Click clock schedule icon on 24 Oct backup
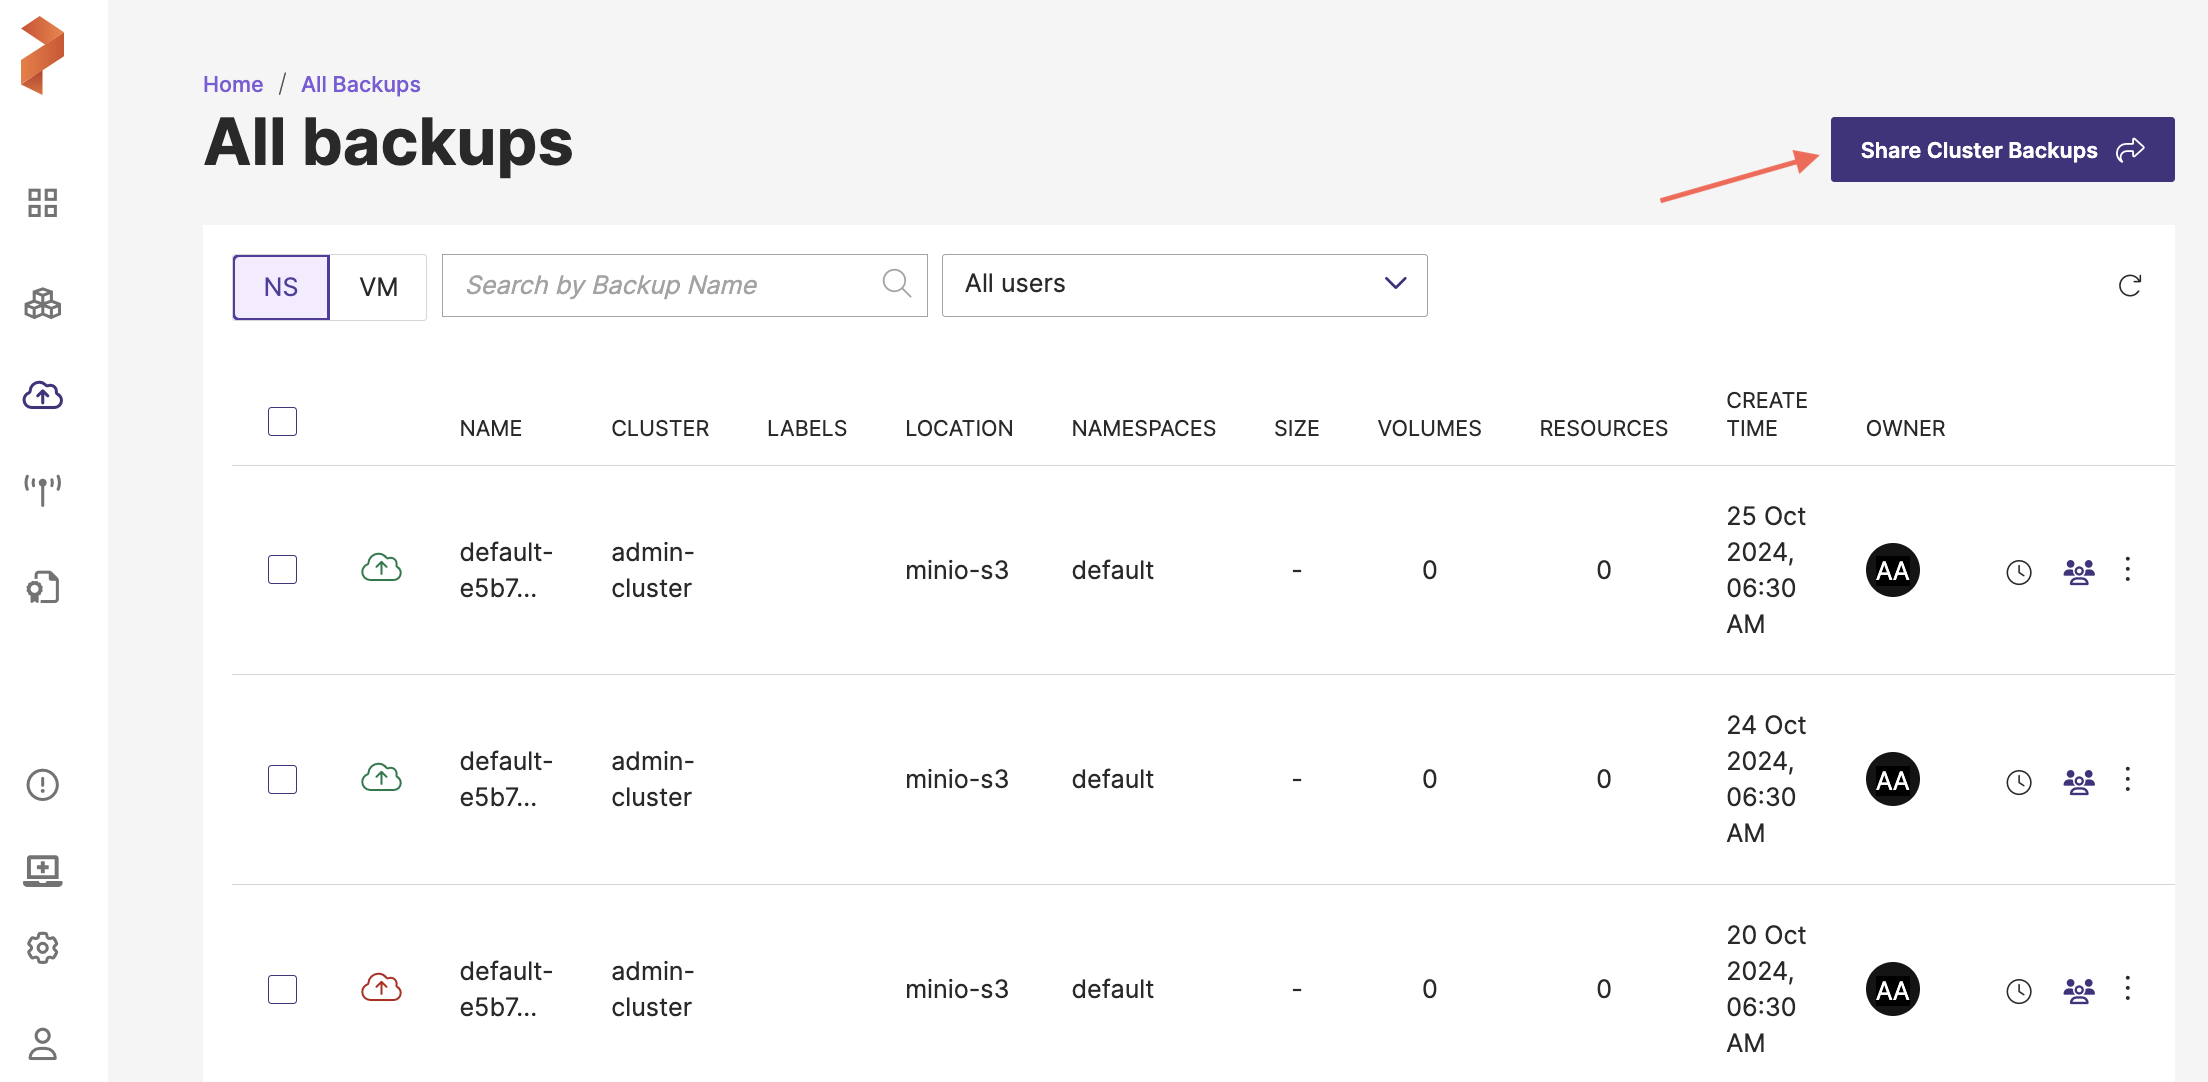 [x=2019, y=781]
